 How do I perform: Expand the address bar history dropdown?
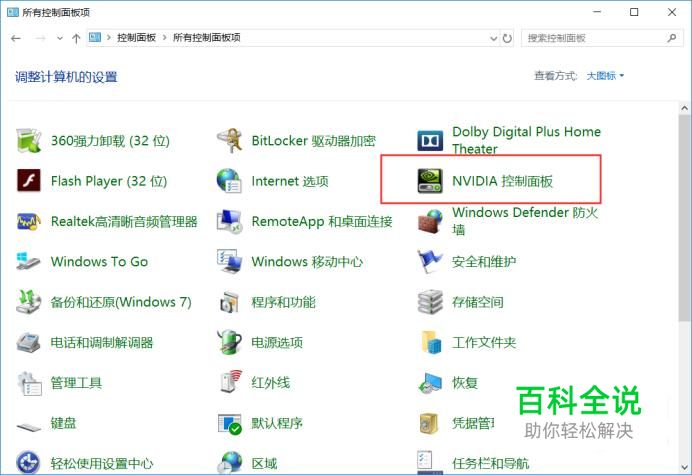(493, 38)
